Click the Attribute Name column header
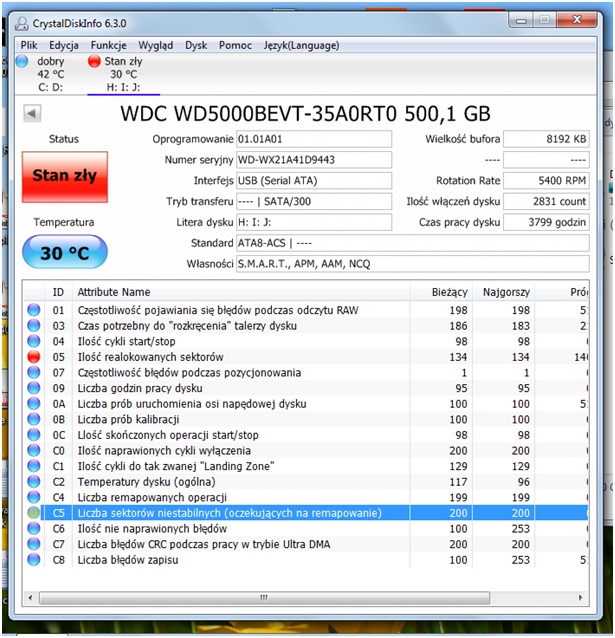This screenshot has height=638, width=615. coord(241,292)
